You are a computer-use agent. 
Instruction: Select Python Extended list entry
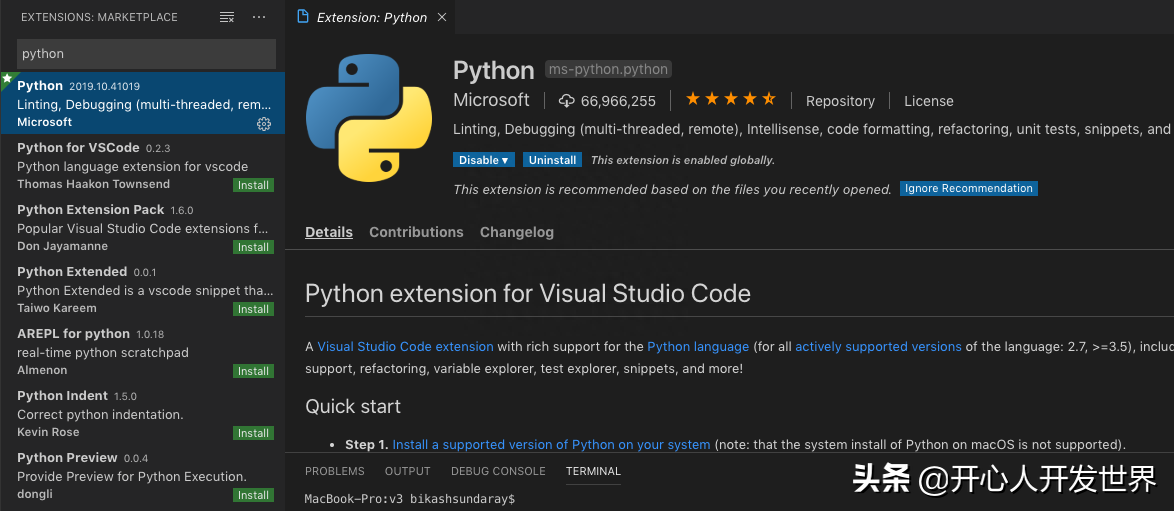142,290
